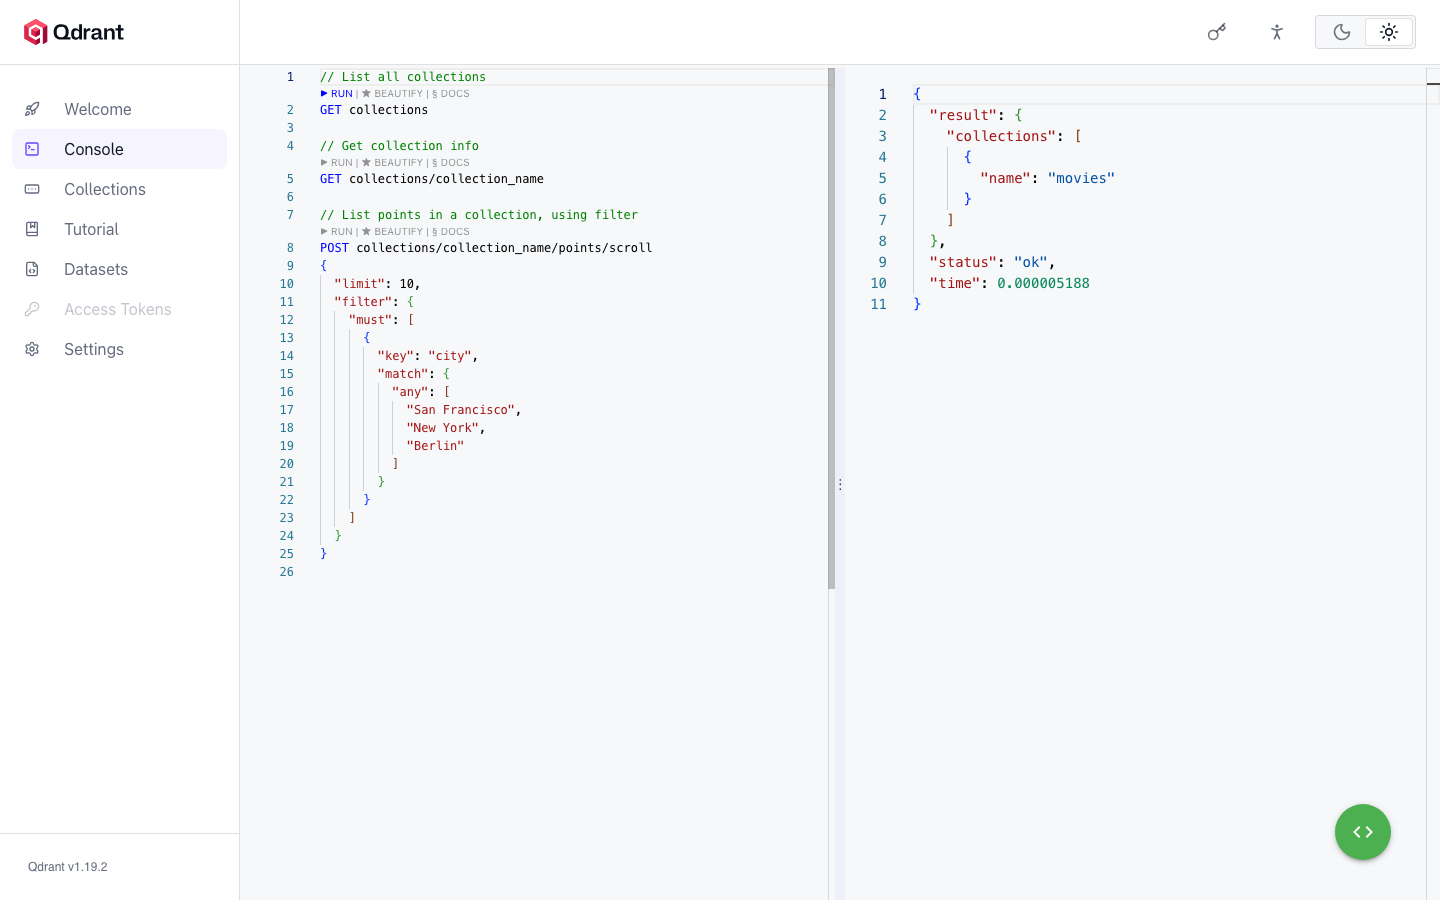Click the "GET collections/collection_name" request line
The height and width of the screenshot is (900, 1440).
pos(432,179)
